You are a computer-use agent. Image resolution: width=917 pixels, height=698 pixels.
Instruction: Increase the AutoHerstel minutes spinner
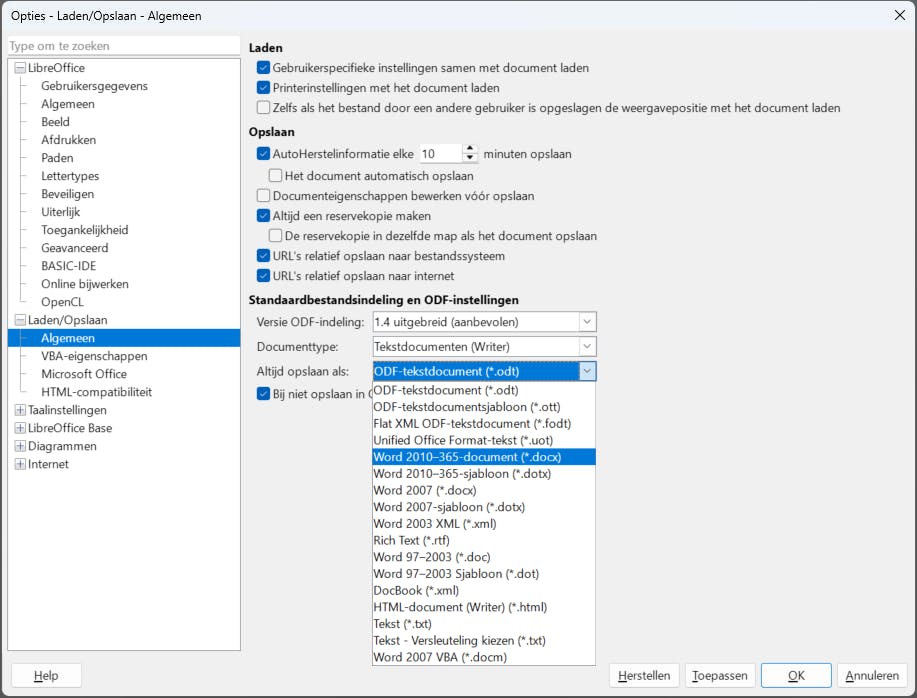[x=470, y=149]
